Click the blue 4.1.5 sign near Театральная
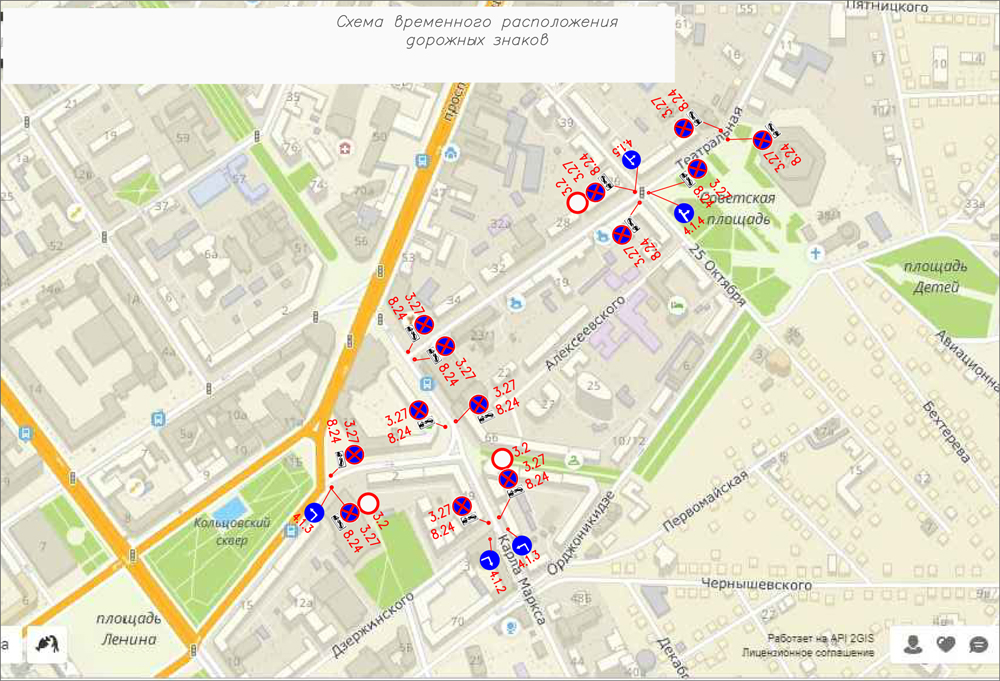Viewport: 1000px width, 681px height. 631,160
